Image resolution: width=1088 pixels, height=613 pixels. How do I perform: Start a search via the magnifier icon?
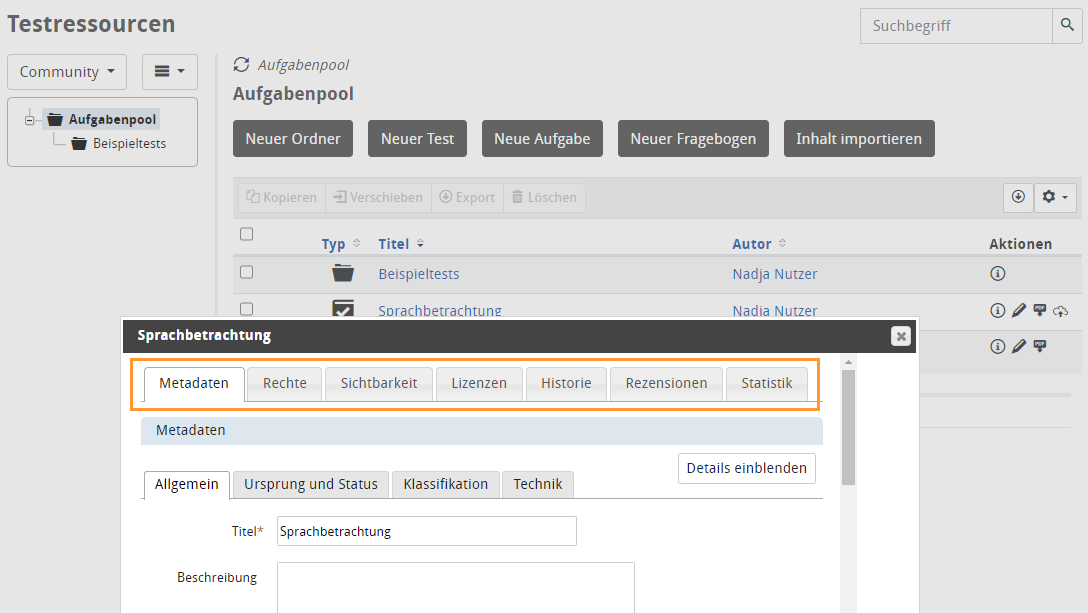pyautogui.click(x=1068, y=25)
